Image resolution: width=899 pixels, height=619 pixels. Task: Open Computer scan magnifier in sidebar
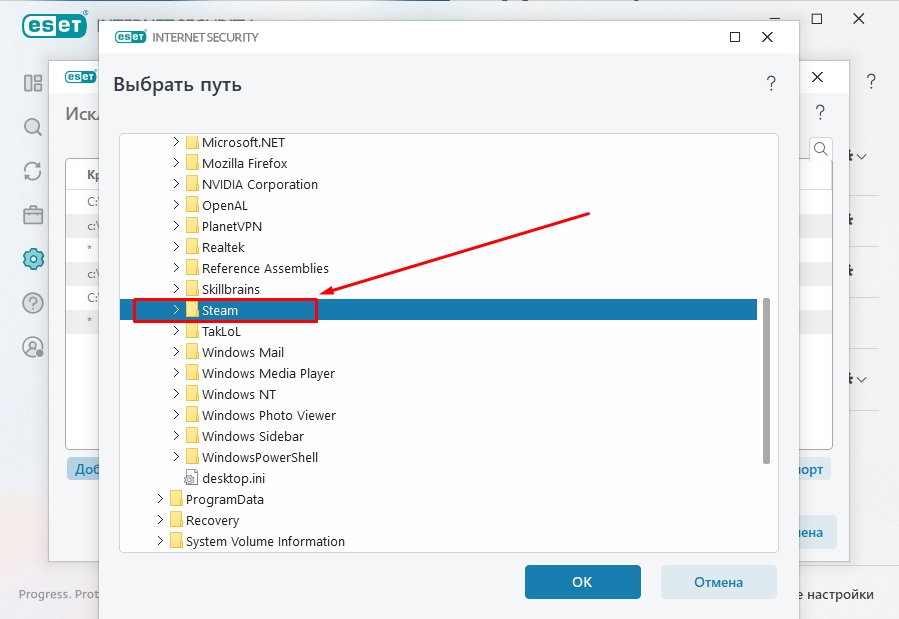tap(33, 127)
